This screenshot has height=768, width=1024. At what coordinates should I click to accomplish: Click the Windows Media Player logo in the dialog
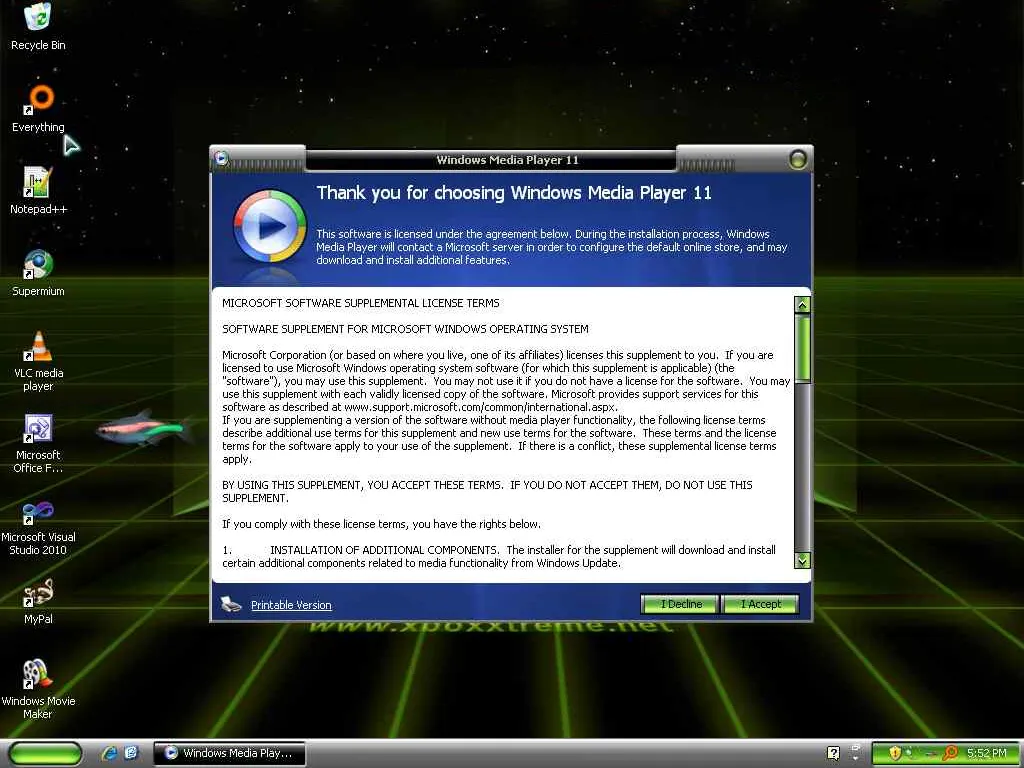pos(269,226)
